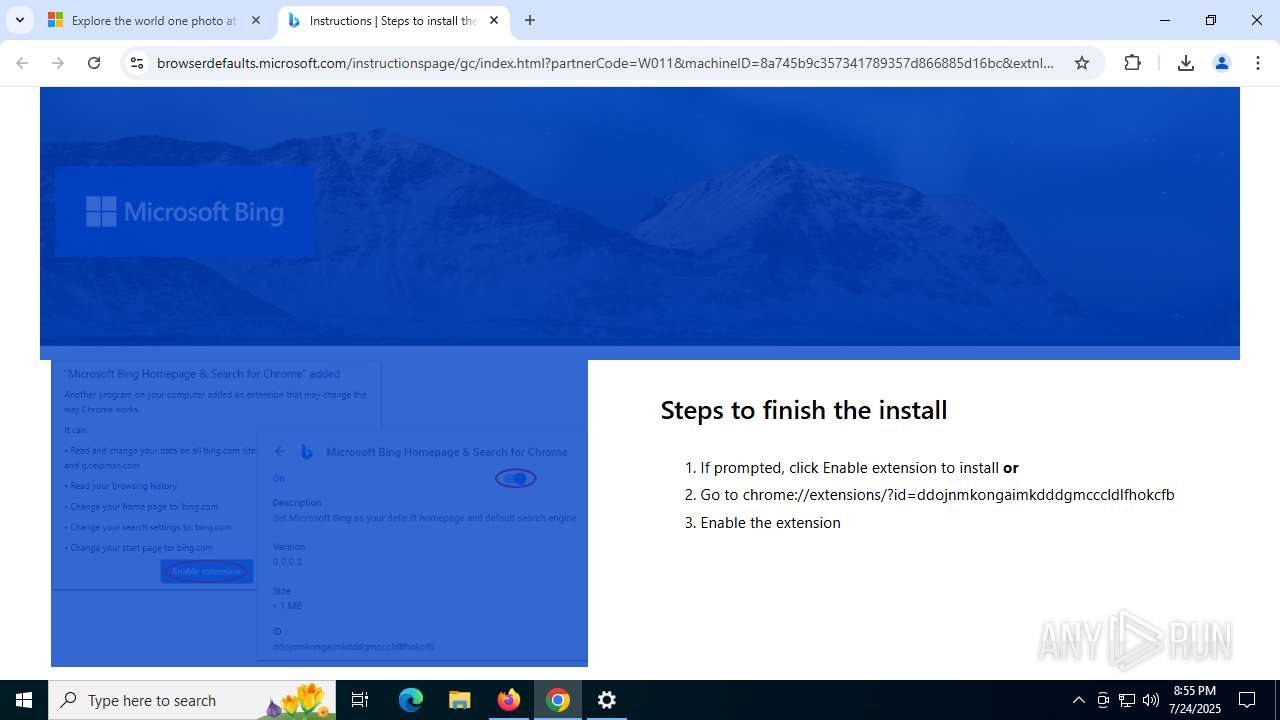Image resolution: width=1280 pixels, height=720 pixels.
Task: Click the Microsoft Bing logo banner
Action: 185,212
